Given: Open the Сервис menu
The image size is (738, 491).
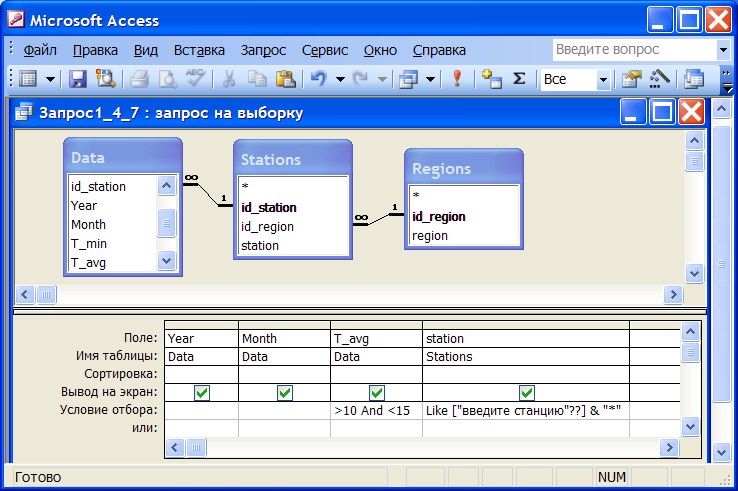Looking at the screenshot, I should (x=325, y=50).
